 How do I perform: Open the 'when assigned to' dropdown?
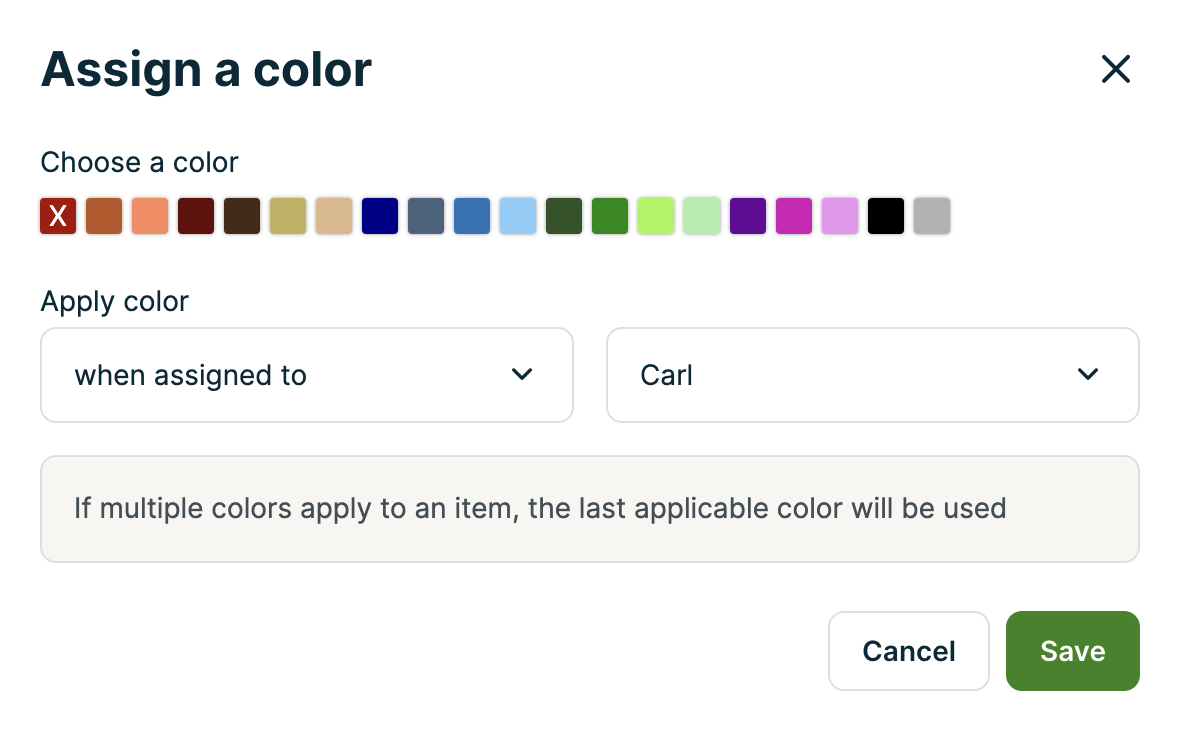[x=306, y=375]
